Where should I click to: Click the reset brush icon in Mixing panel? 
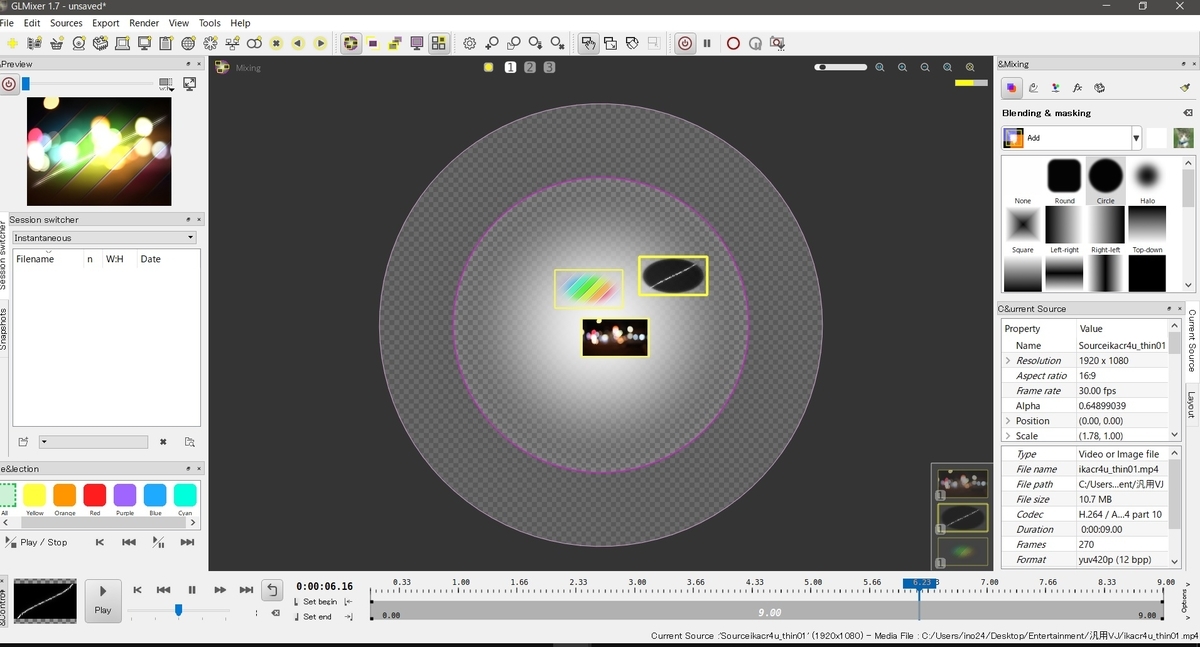point(1185,88)
